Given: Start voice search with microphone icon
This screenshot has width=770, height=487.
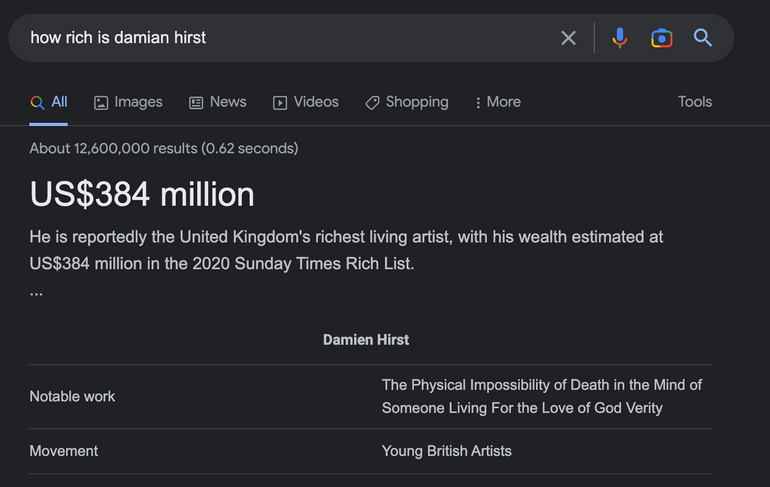Looking at the screenshot, I should (620, 38).
